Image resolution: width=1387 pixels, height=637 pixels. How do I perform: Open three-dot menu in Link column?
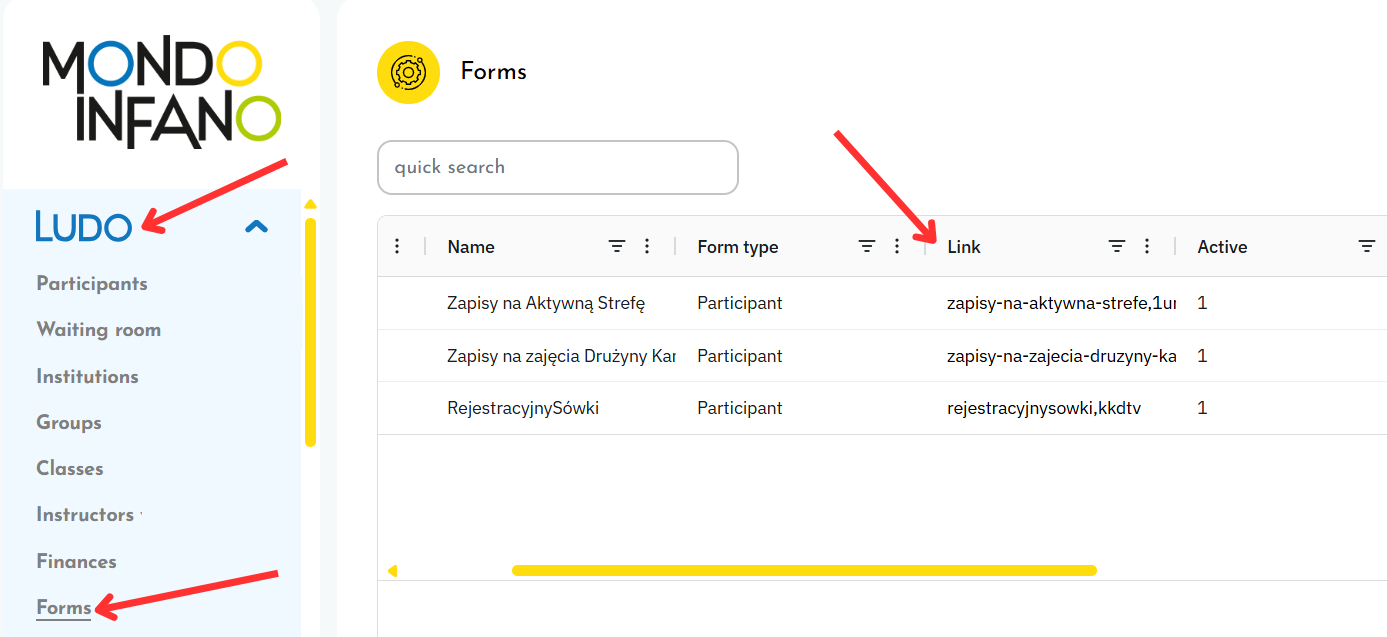click(1147, 246)
